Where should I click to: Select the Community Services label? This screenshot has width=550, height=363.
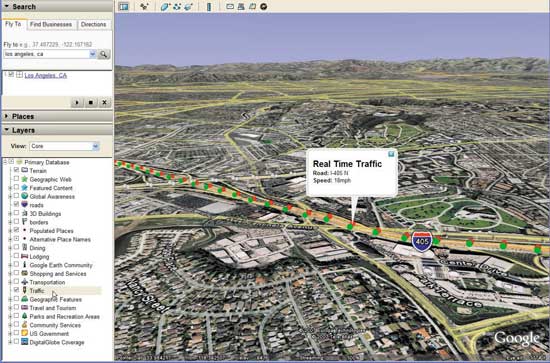click(55, 325)
